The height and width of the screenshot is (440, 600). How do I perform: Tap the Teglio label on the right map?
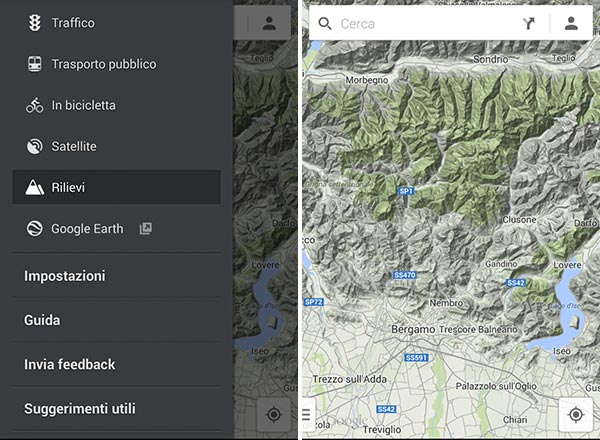[x=564, y=58]
